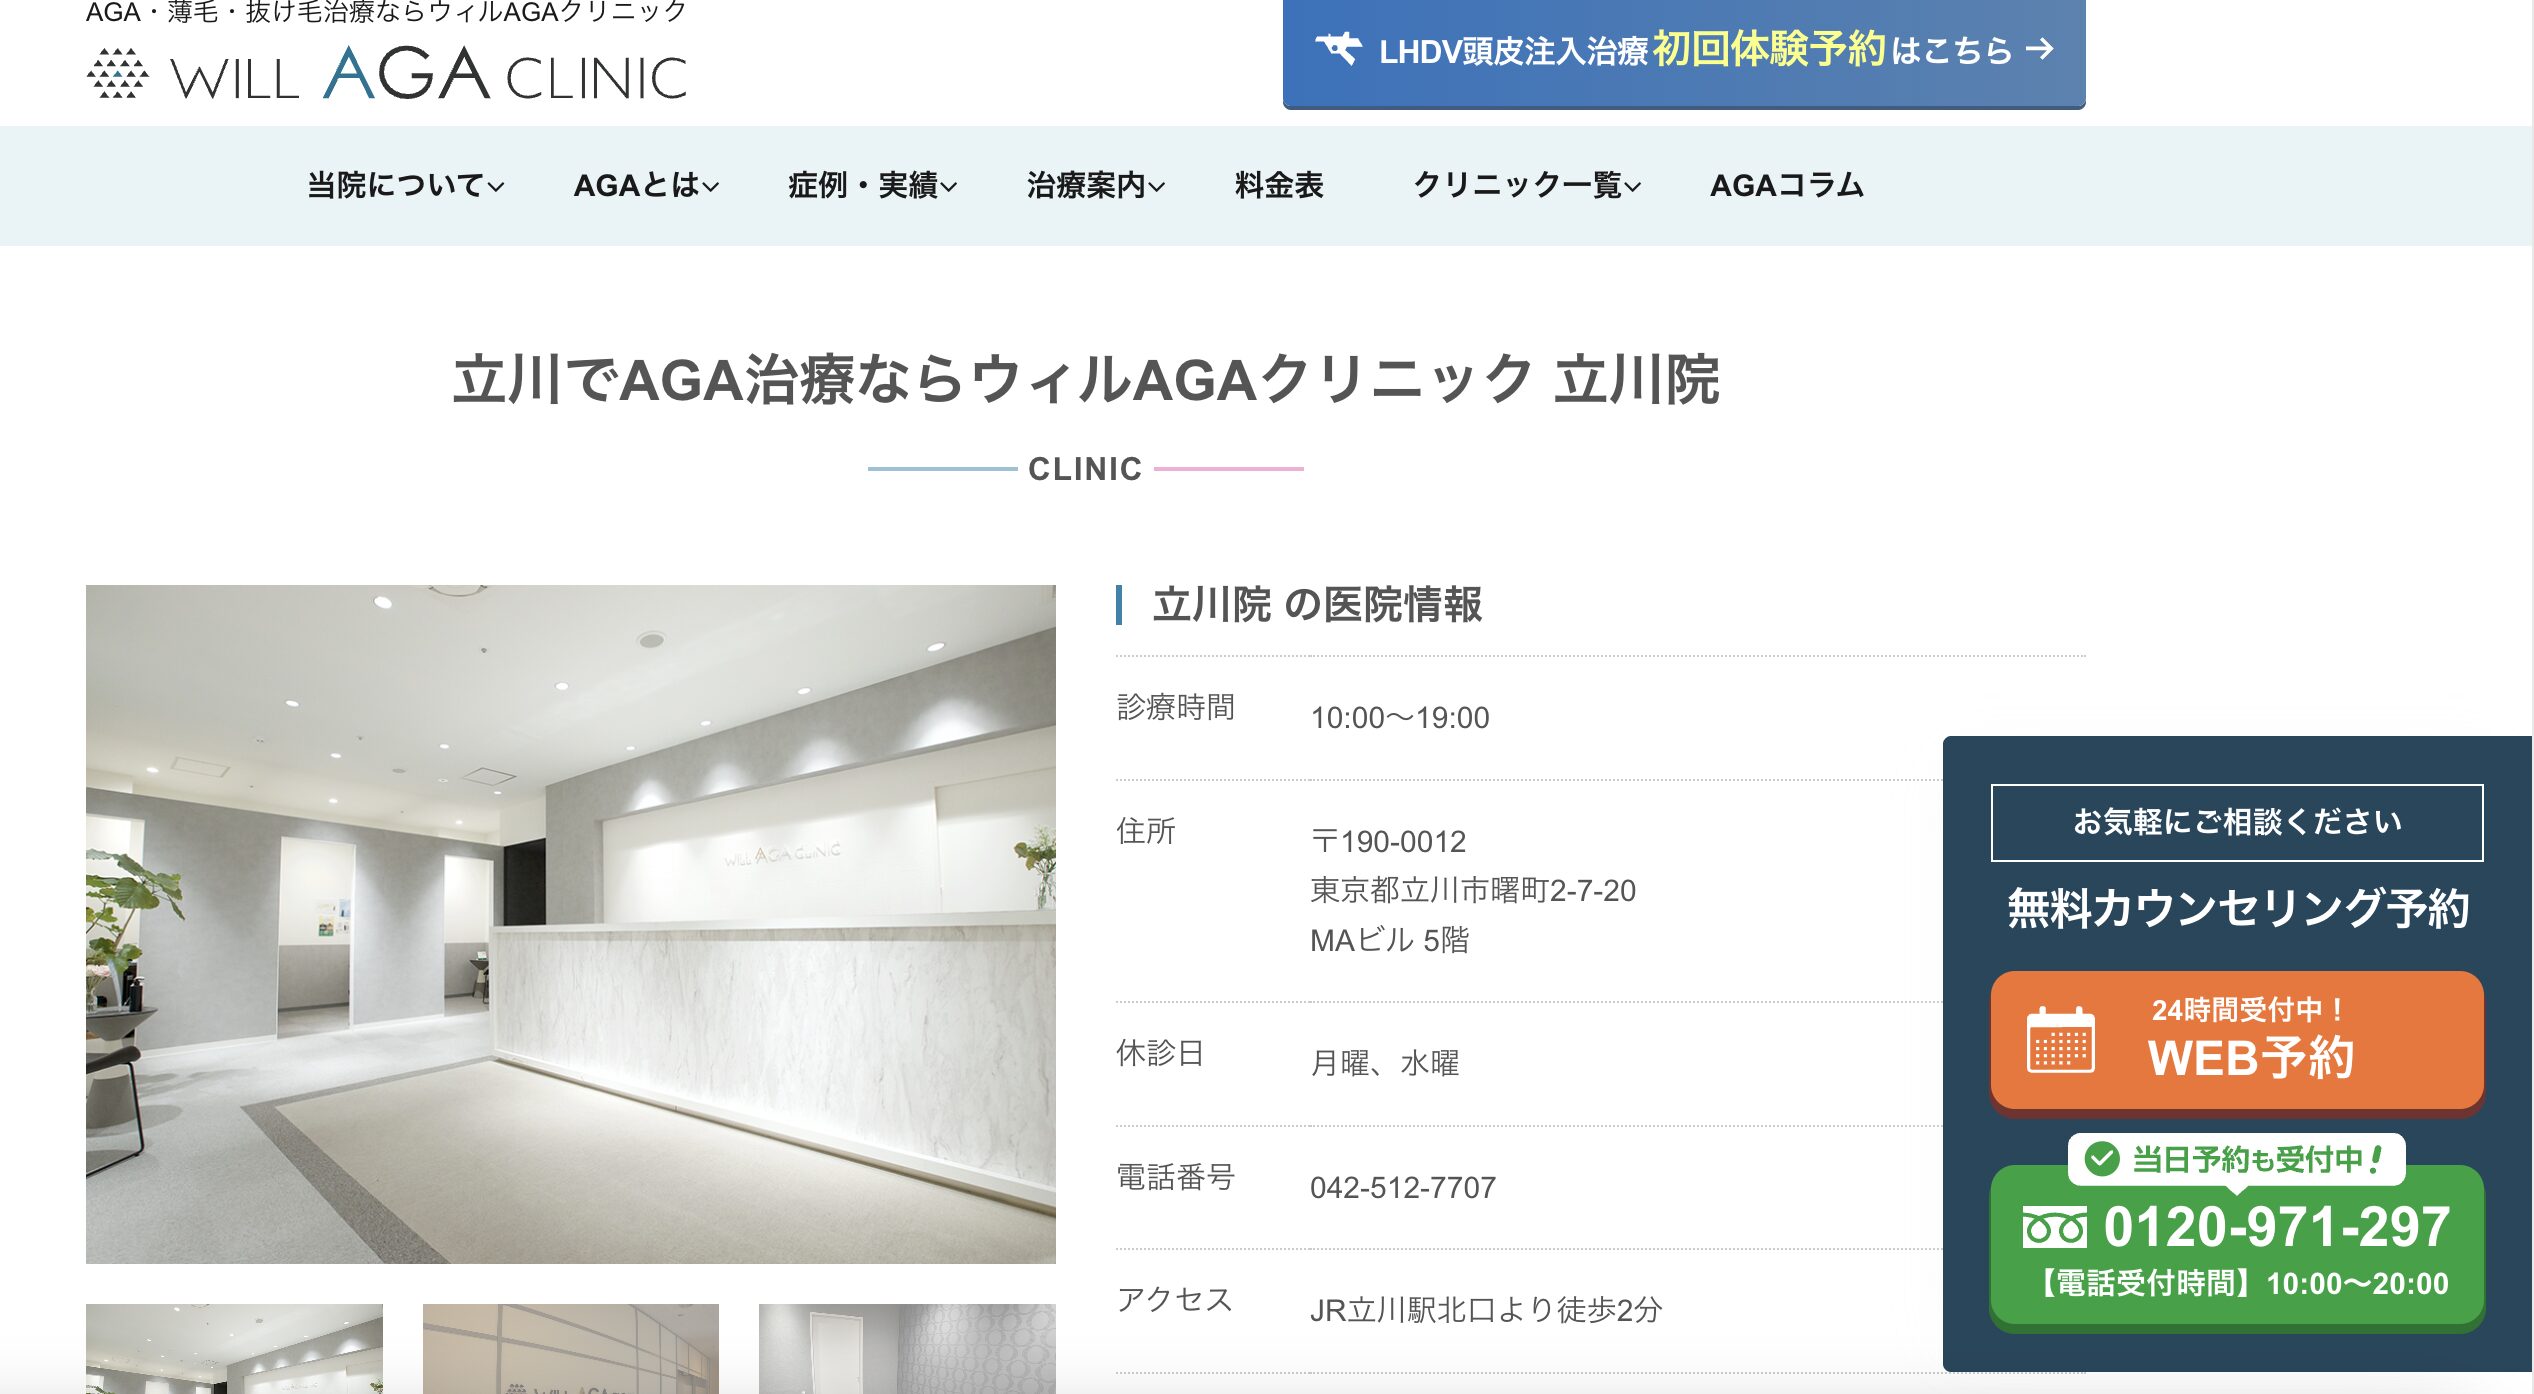
Task: Open the クリニック一覧 dropdown list
Action: (x=1526, y=185)
